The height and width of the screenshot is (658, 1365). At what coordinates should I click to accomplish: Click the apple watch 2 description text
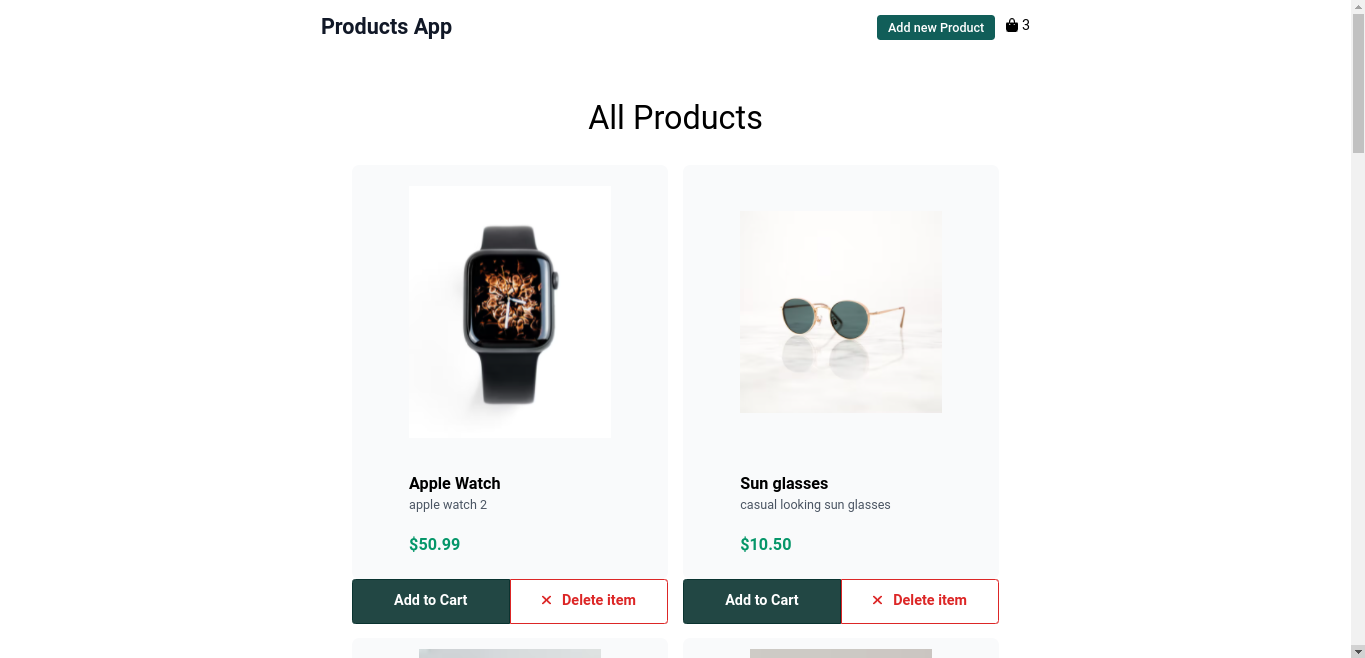coord(447,505)
